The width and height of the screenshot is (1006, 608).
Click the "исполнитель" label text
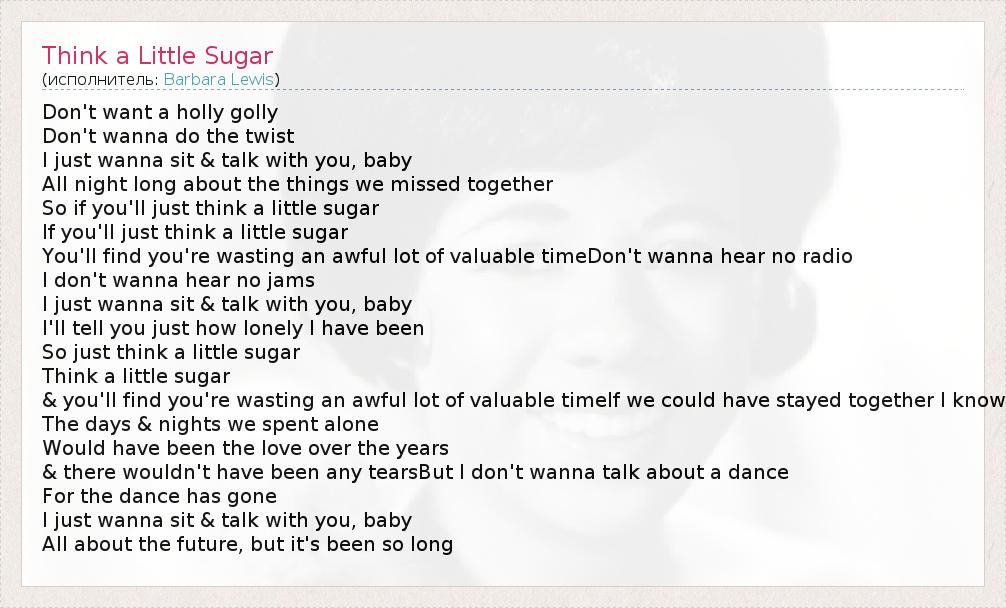pos(101,79)
